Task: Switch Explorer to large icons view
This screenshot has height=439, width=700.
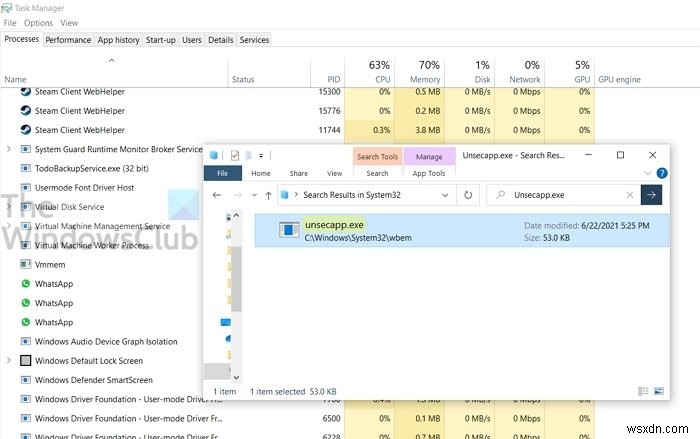Action: pos(658,391)
